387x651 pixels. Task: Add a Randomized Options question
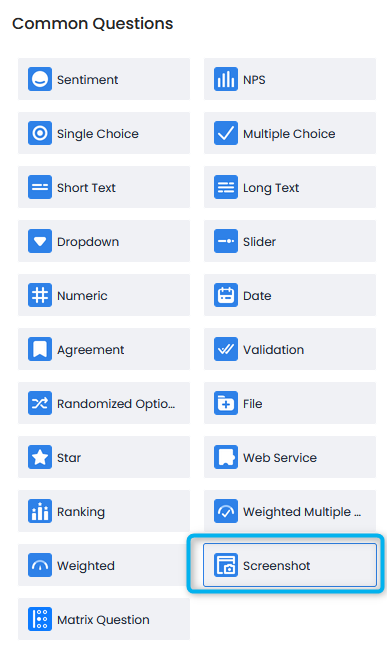(x=104, y=403)
